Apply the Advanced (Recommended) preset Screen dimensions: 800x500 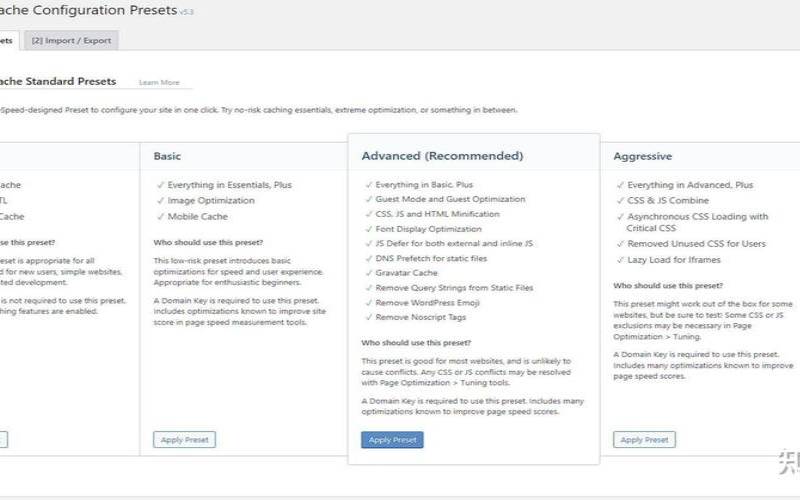pyautogui.click(x=392, y=440)
